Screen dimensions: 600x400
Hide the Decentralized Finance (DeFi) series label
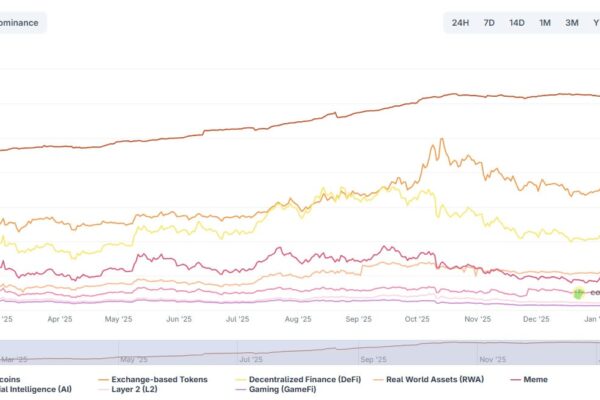coord(300,379)
